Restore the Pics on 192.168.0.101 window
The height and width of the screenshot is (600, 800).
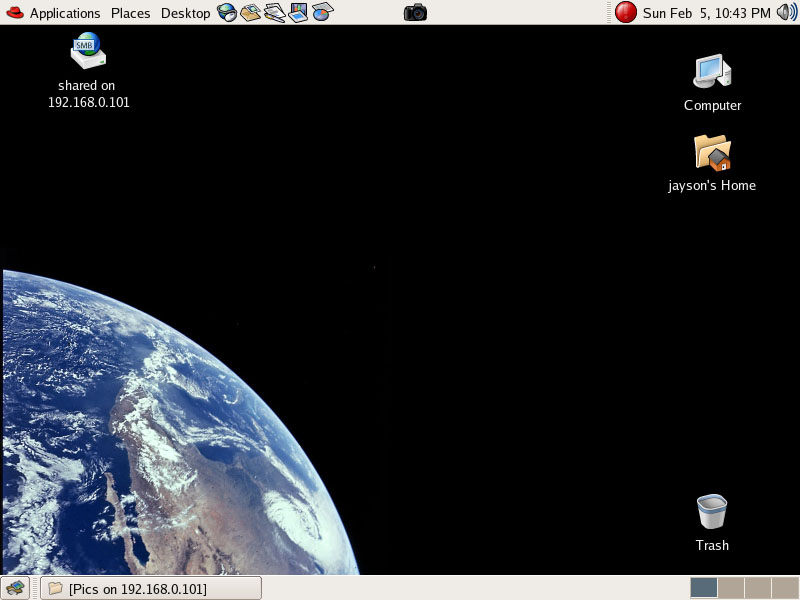pos(151,588)
